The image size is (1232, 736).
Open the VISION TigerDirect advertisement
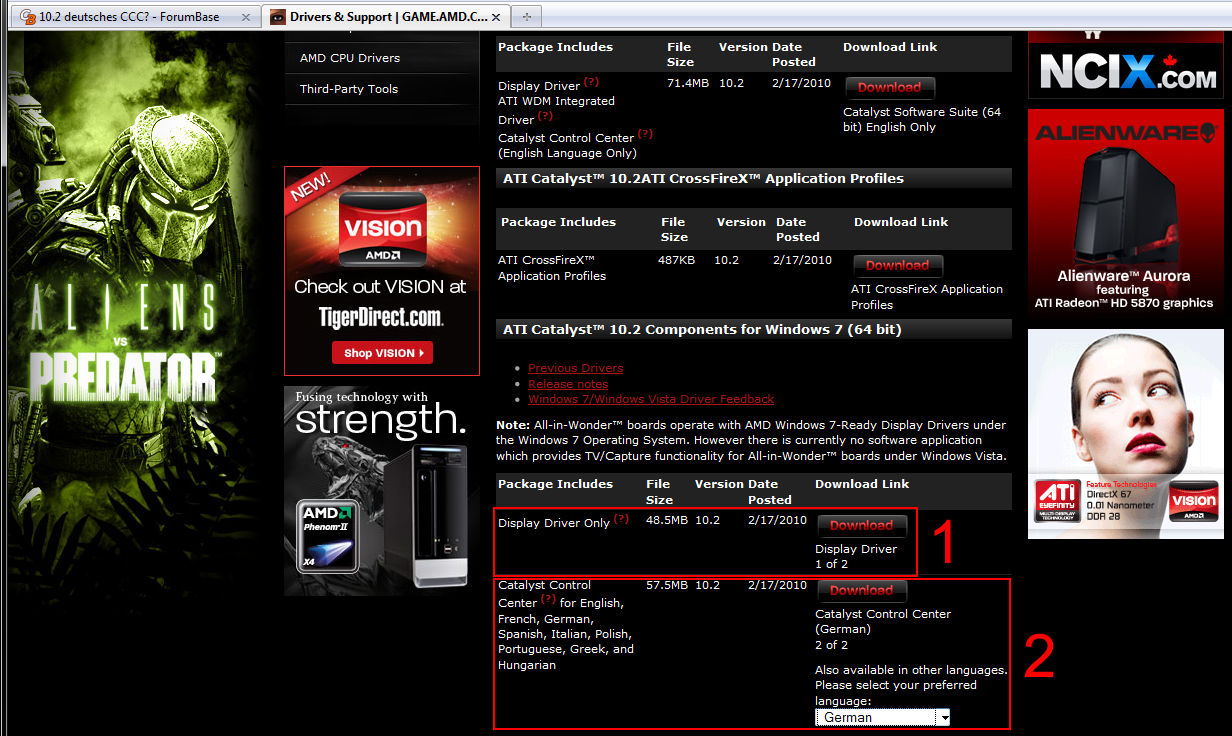click(x=382, y=271)
